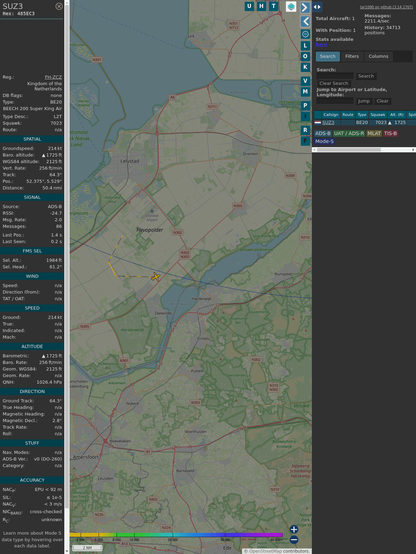
Task: Click the Groundspeed 214 kt value
Action: 55,148
